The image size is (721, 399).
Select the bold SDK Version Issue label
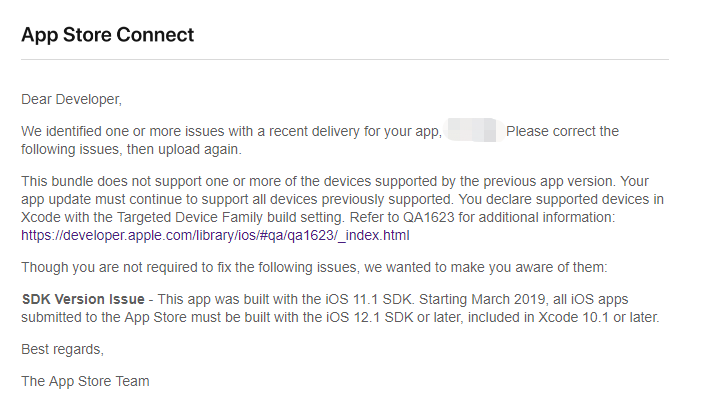click(x=83, y=299)
